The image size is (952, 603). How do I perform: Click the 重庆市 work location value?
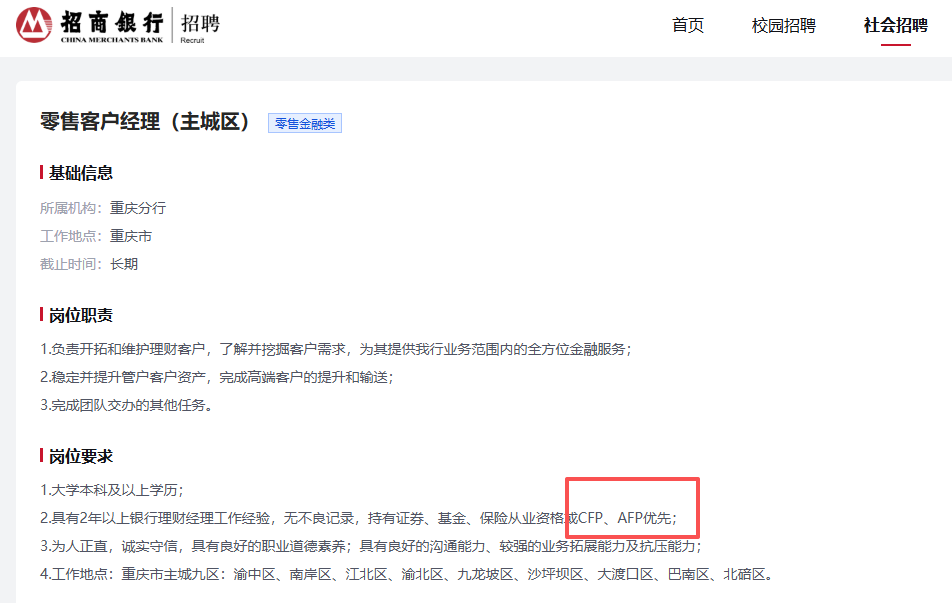[131, 236]
